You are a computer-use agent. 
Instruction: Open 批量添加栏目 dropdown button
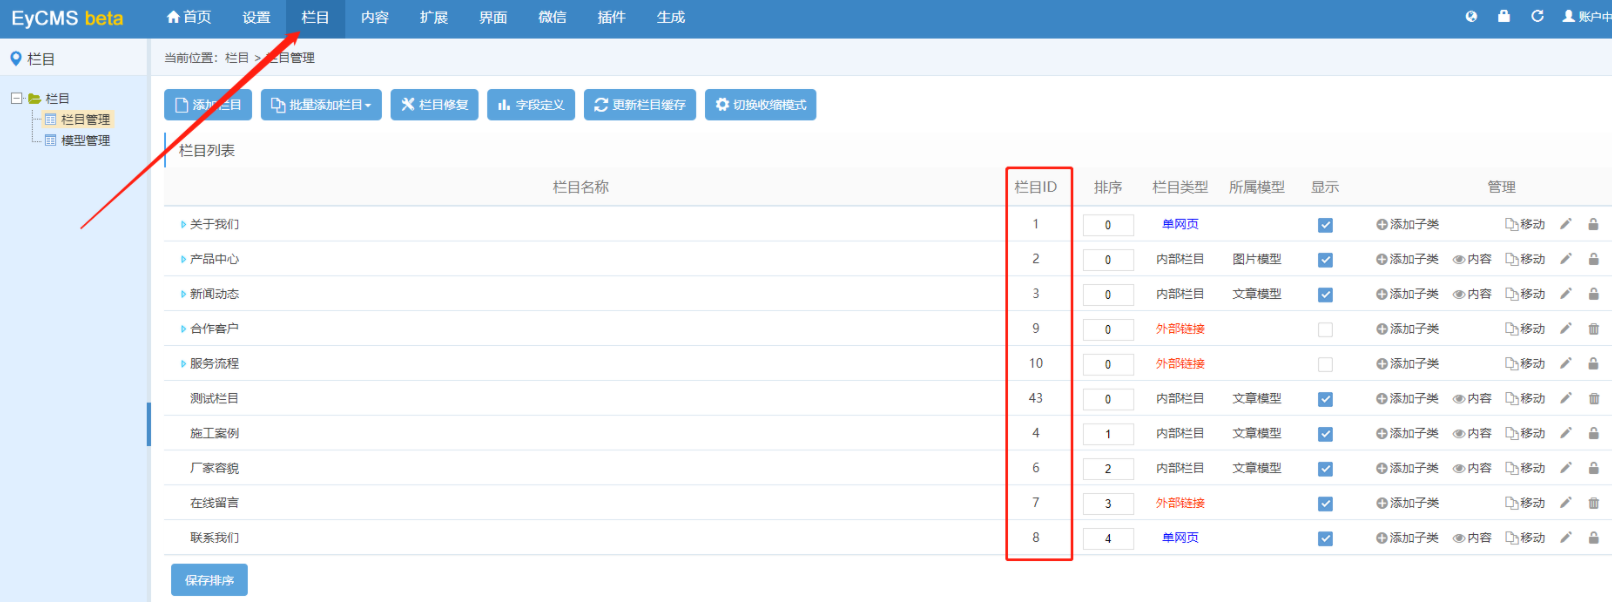(x=321, y=105)
